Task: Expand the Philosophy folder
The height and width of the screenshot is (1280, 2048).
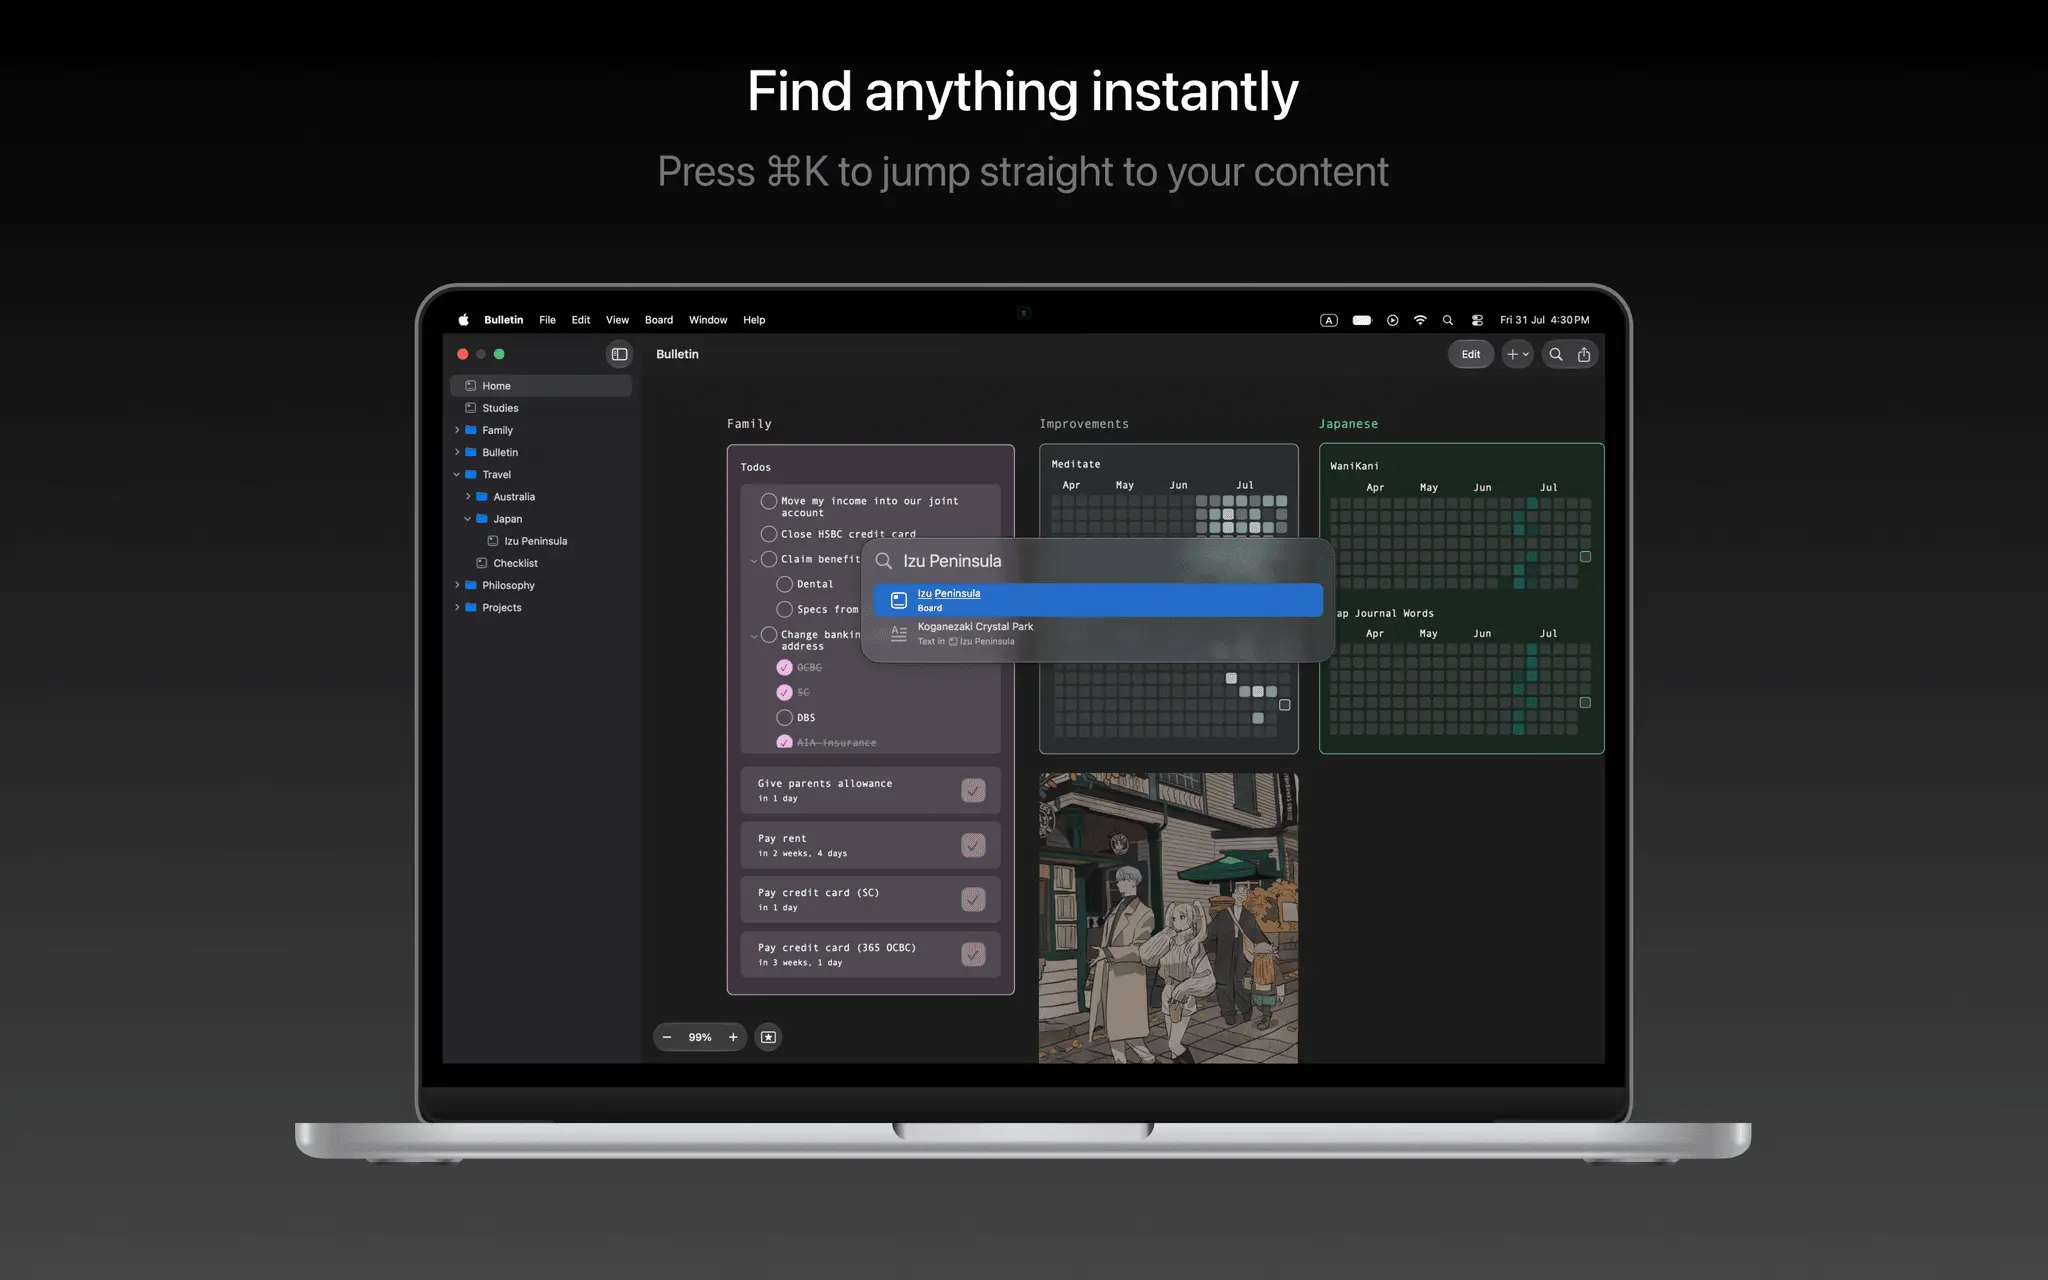Action: pyautogui.click(x=457, y=585)
